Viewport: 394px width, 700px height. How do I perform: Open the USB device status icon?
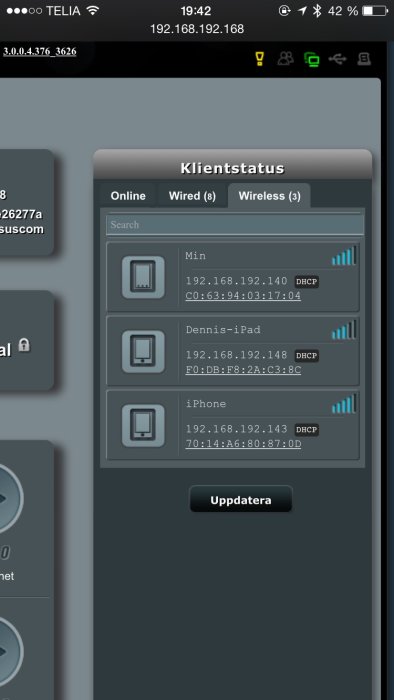pos(338,58)
